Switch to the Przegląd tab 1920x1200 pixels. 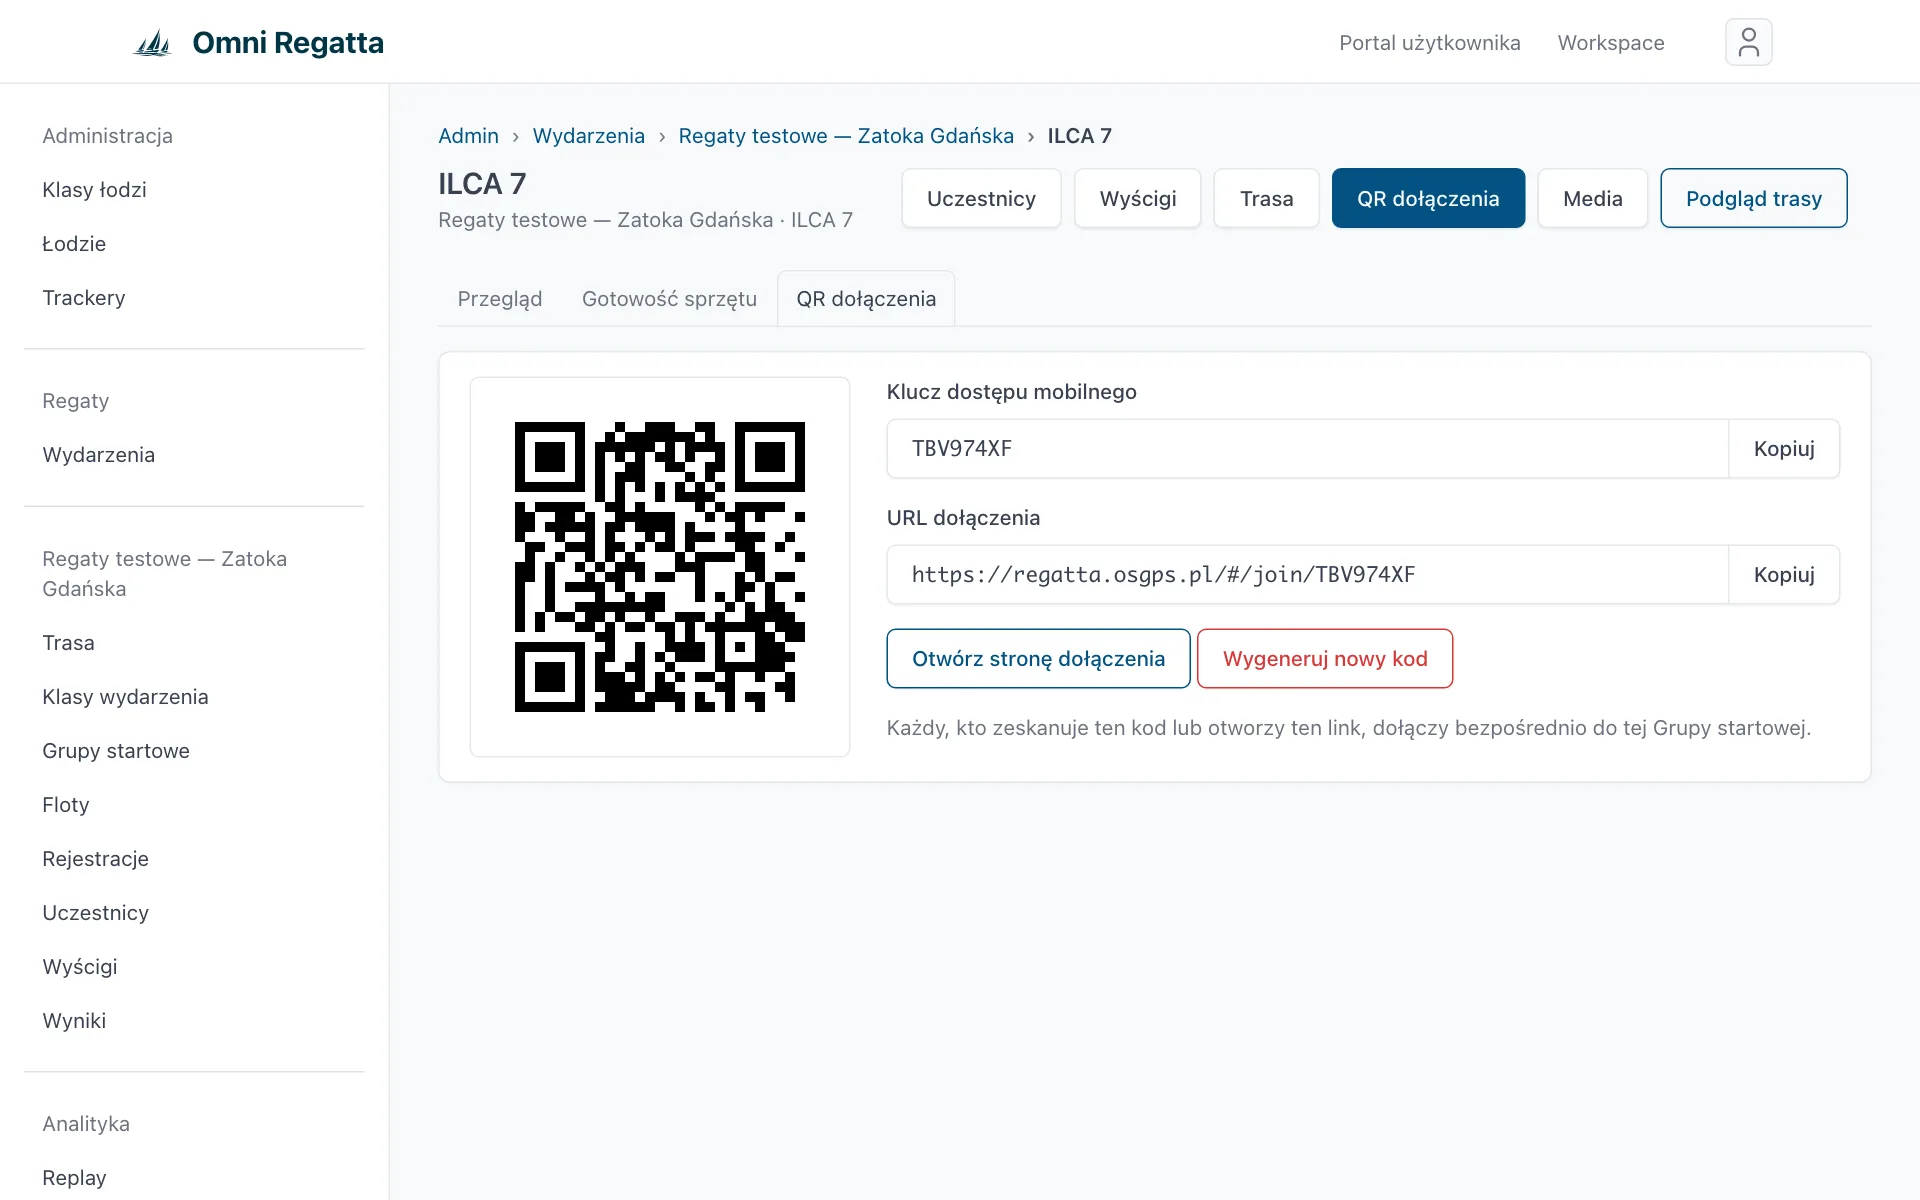(x=499, y=299)
